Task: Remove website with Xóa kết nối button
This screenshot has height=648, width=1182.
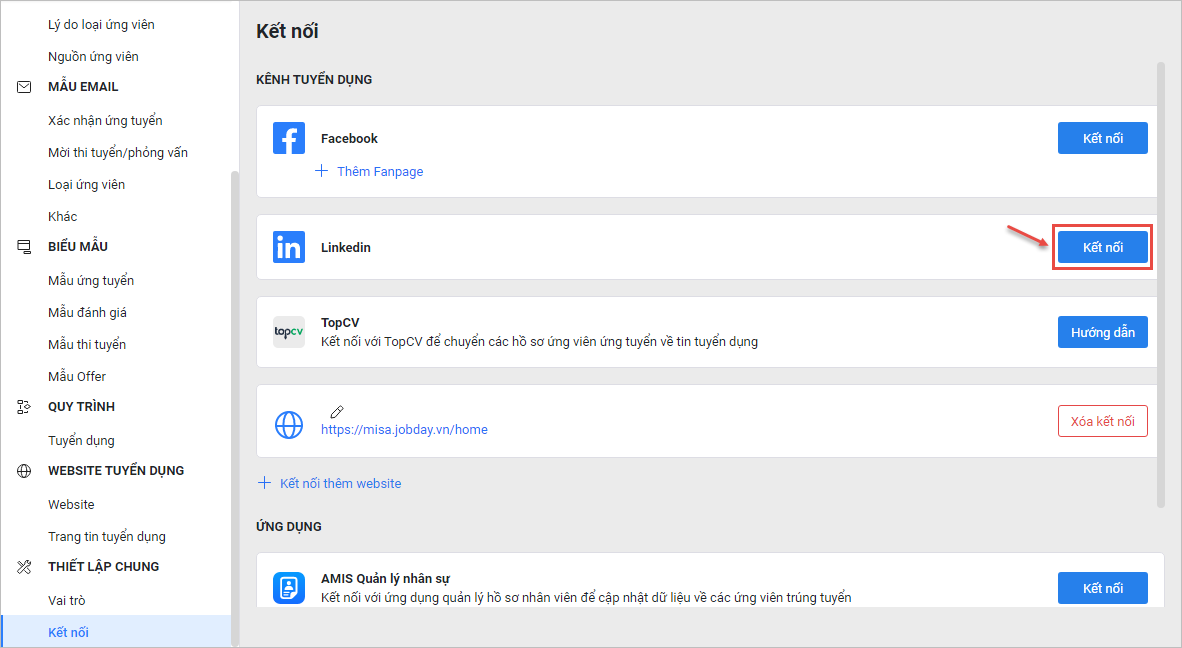Action: 1102,421
